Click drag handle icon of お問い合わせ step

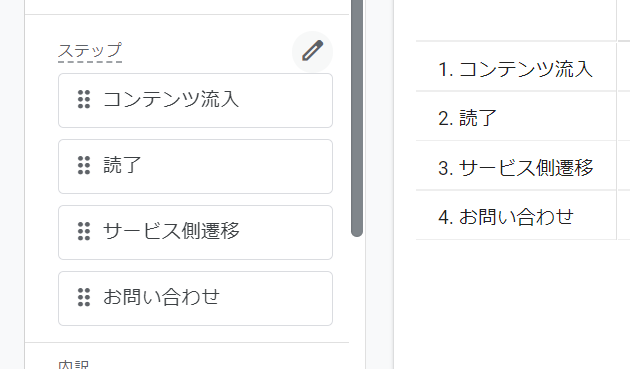click(x=84, y=297)
